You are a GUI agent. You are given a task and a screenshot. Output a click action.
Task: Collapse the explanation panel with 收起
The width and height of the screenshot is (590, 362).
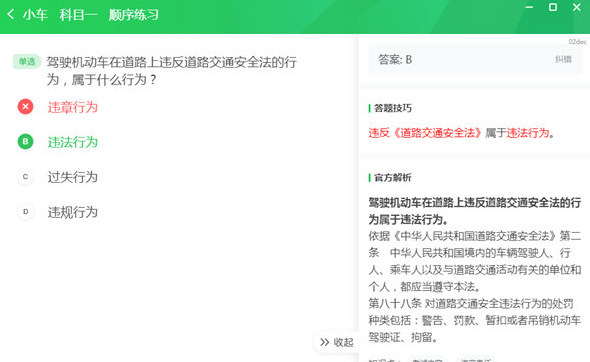tap(336, 342)
